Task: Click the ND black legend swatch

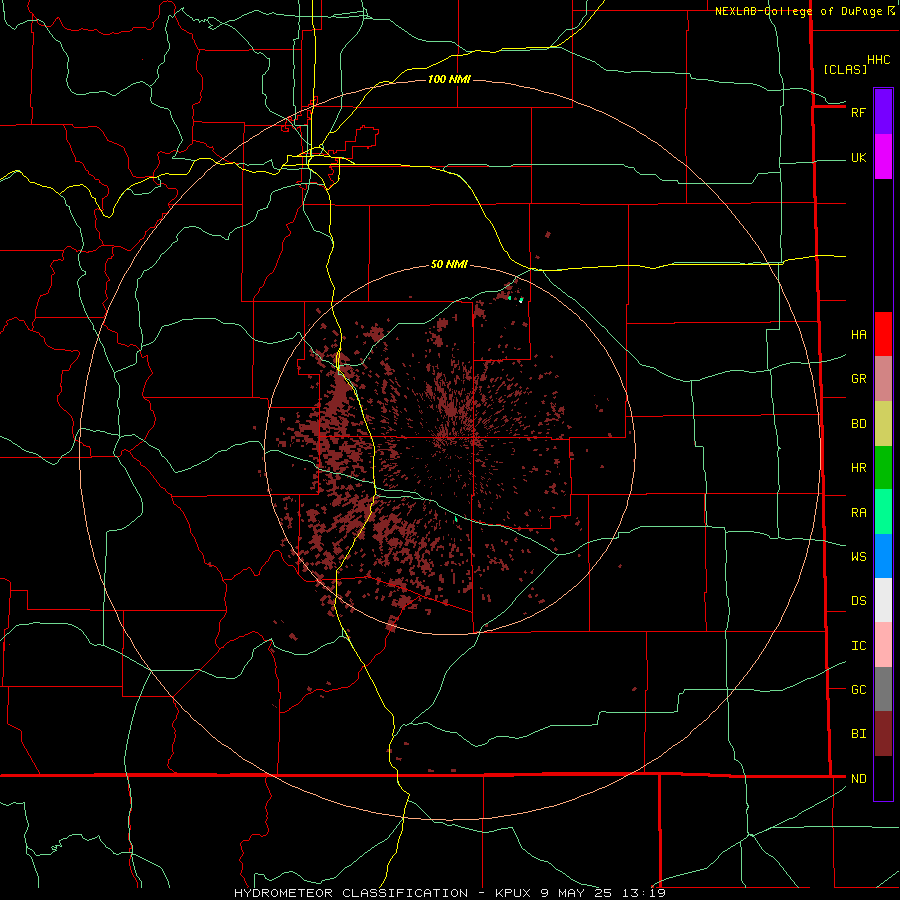Action: click(883, 778)
